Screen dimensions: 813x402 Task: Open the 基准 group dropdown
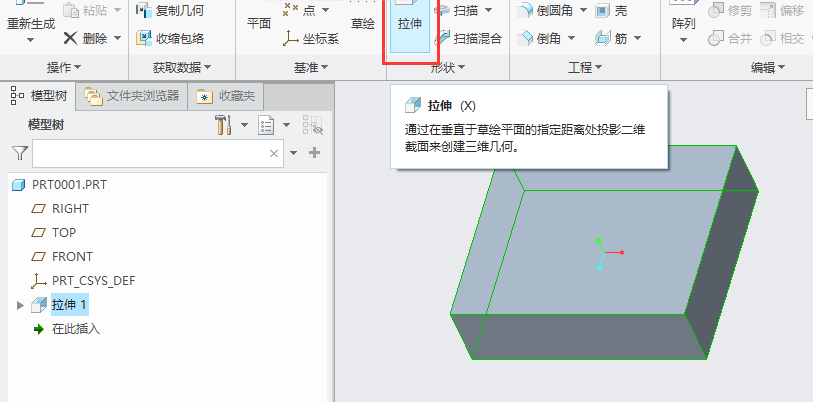click(x=311, y=67)
